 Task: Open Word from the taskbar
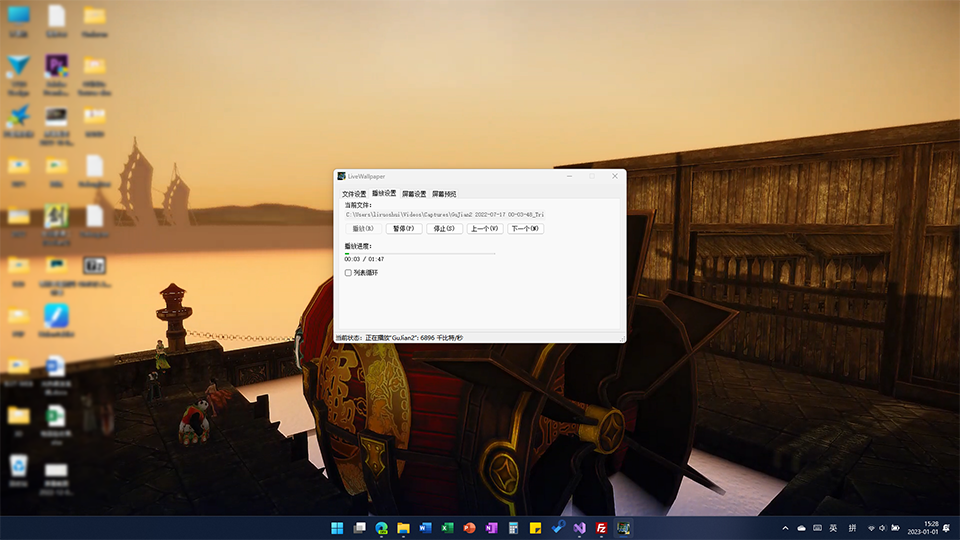pos(426,528)
